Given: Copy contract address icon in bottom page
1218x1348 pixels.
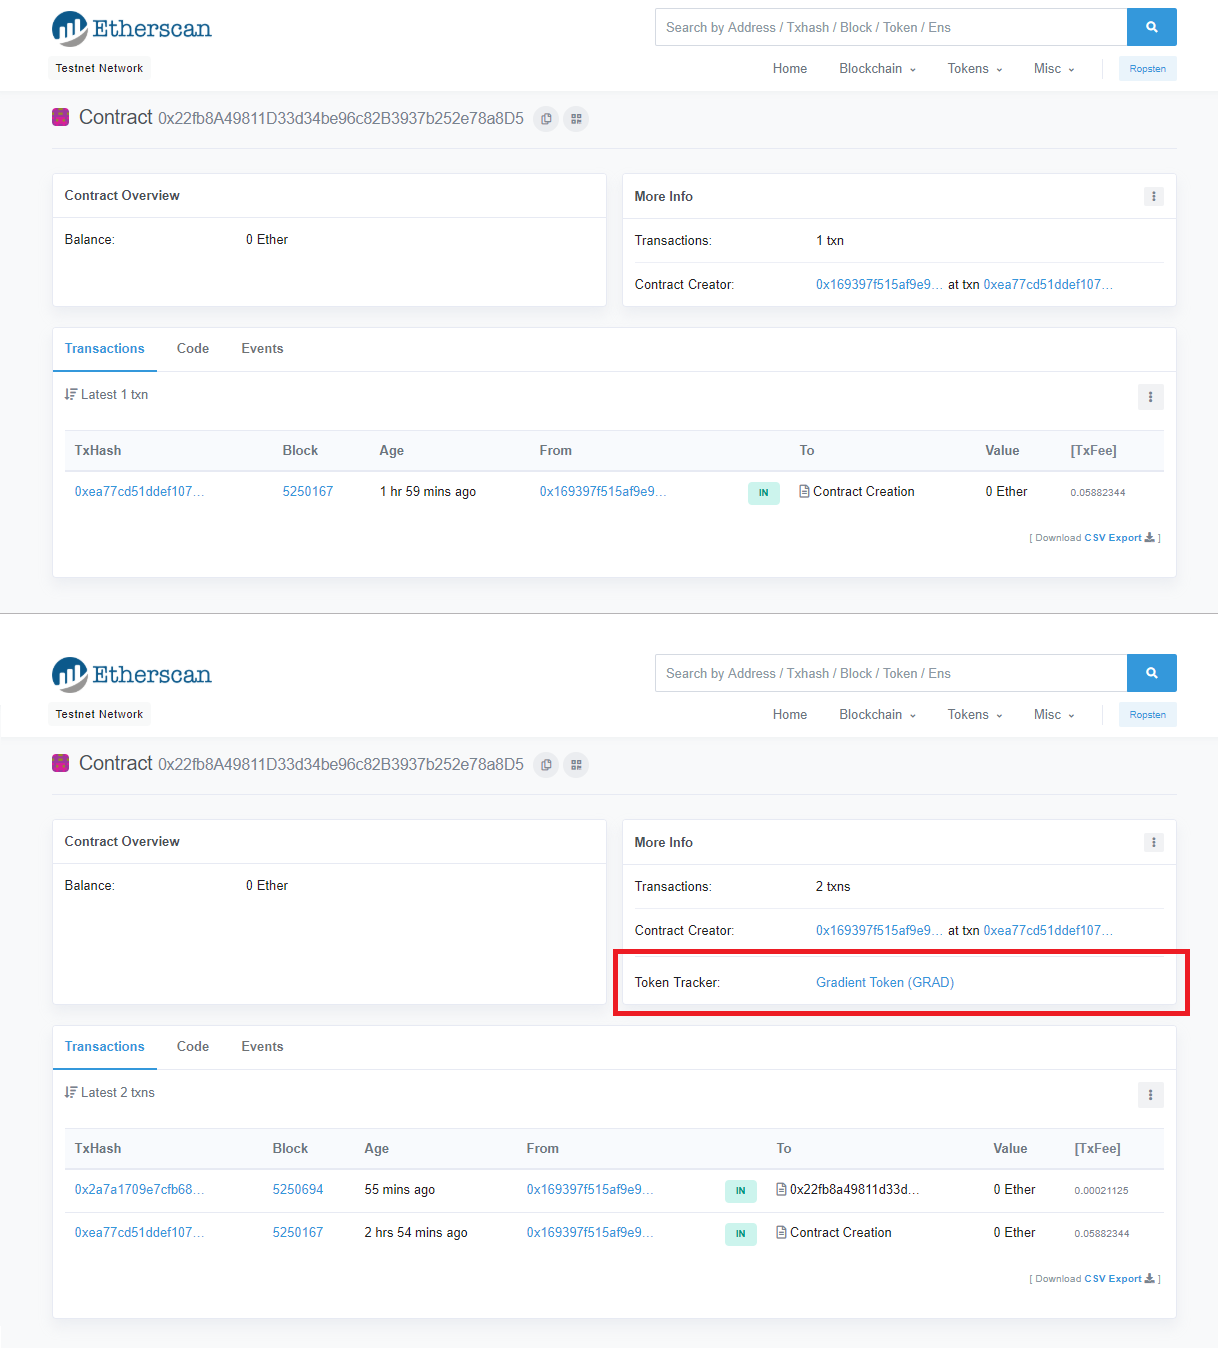Looking at the screenshot, I should [x=546, y=765].
